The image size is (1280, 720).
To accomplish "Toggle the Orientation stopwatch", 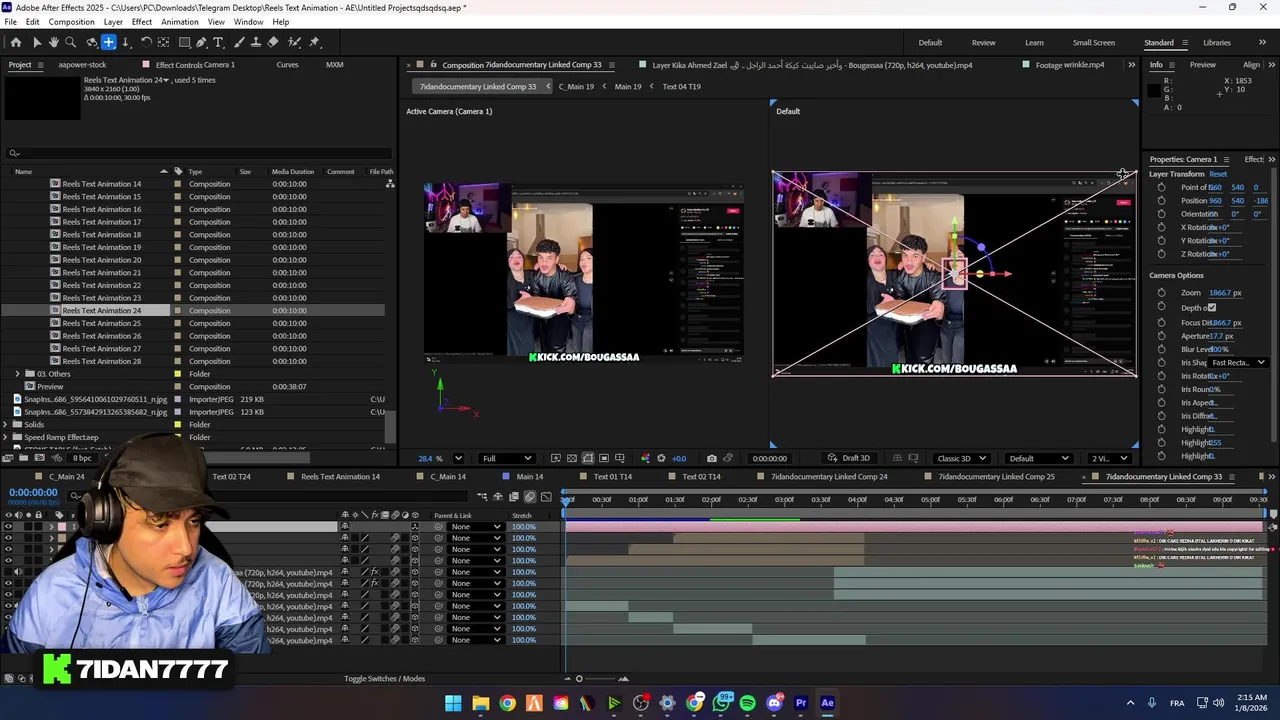I will [1161, 214].
